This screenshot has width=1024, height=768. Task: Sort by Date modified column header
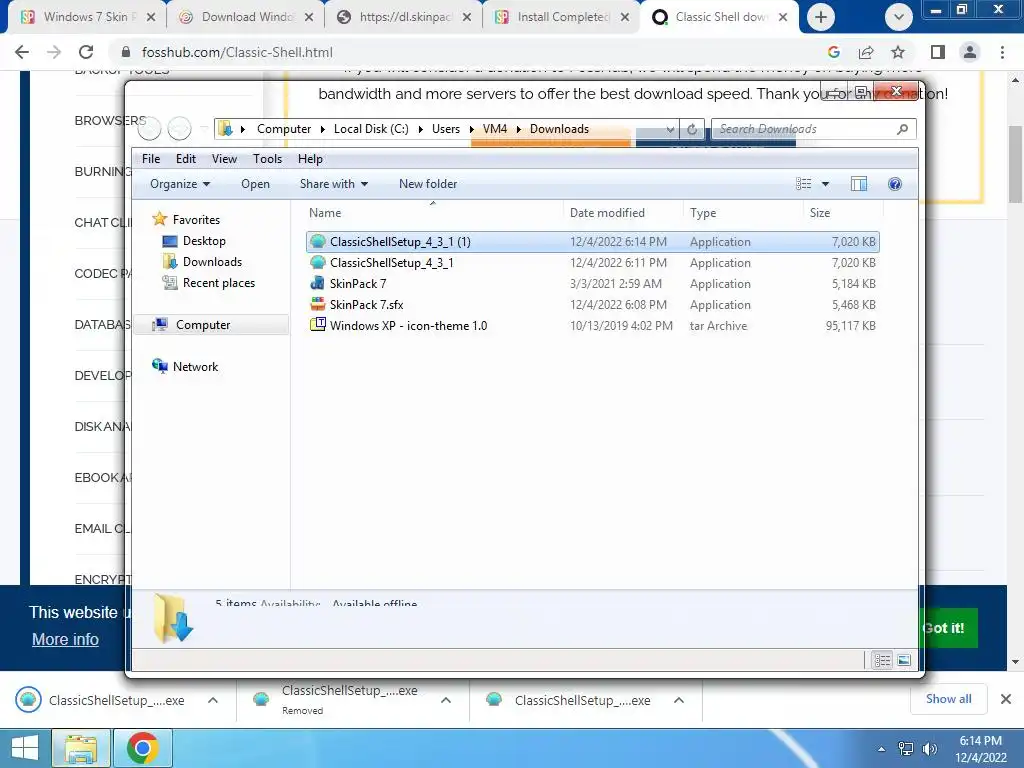click(623, 213)
